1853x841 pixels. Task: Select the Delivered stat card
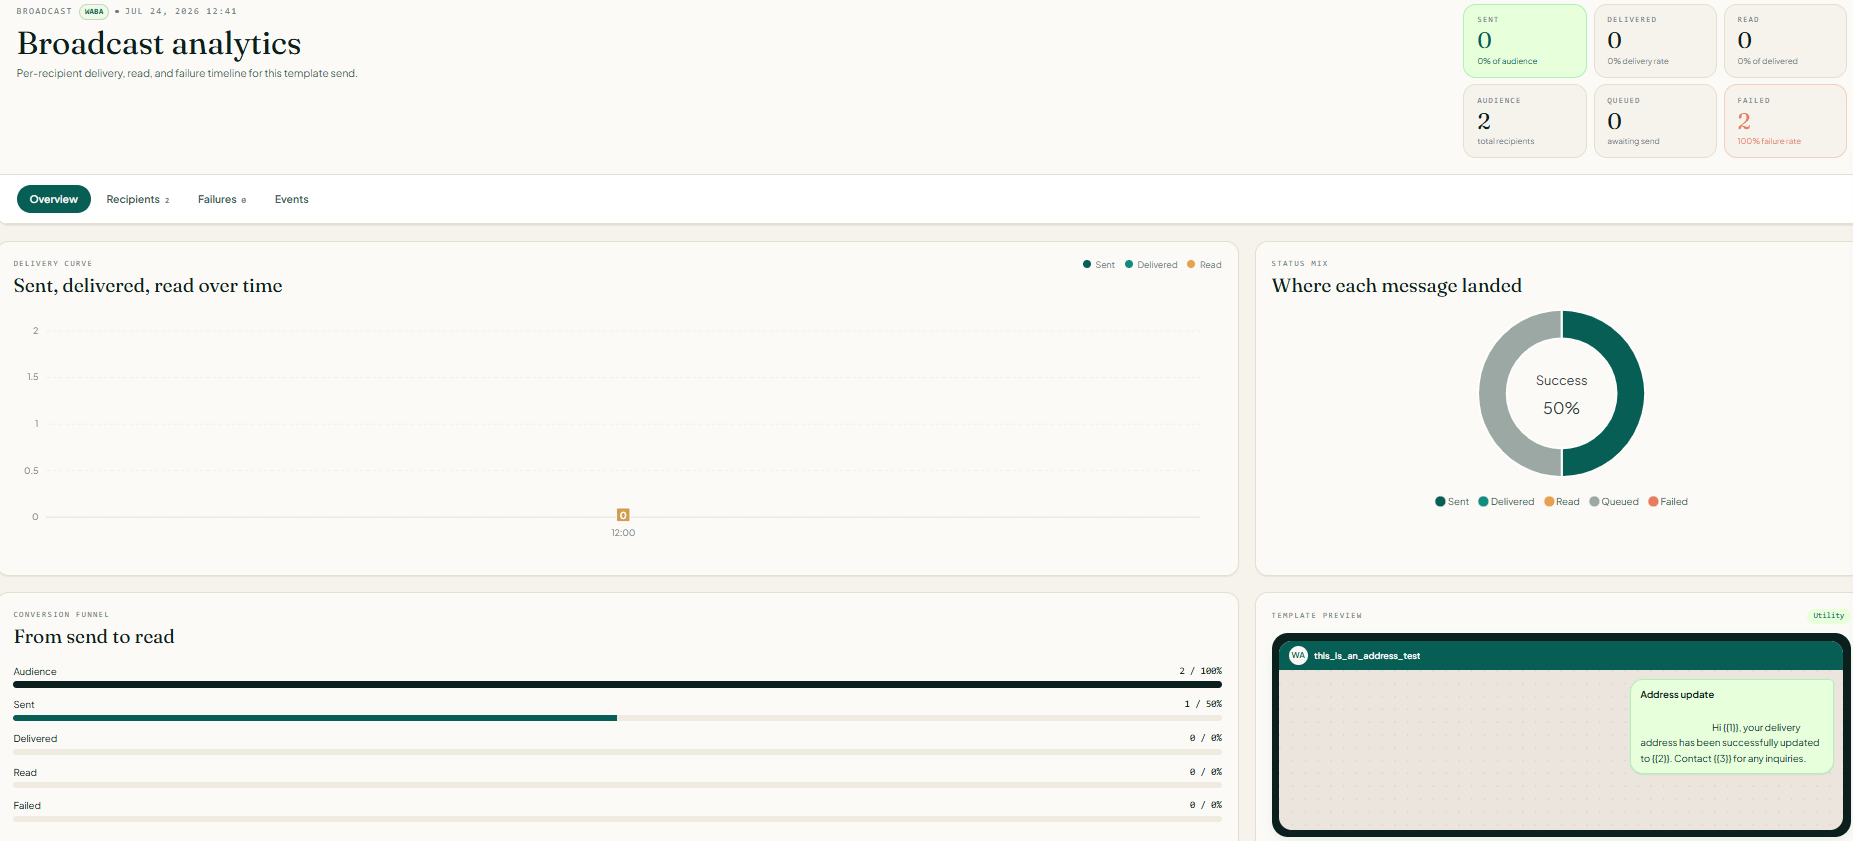(x=1655, y=41)
